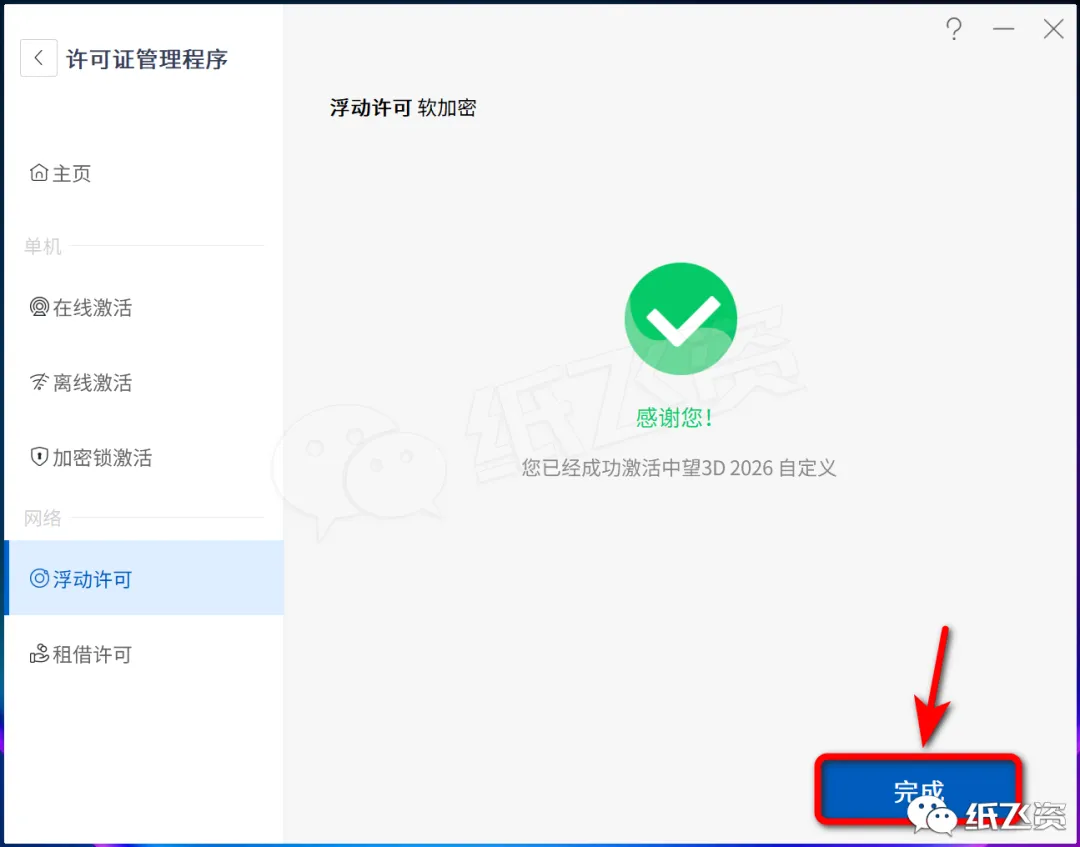1080x847 pixels.
Task: Click the house icon beside 主页
Action: point(39,172)
